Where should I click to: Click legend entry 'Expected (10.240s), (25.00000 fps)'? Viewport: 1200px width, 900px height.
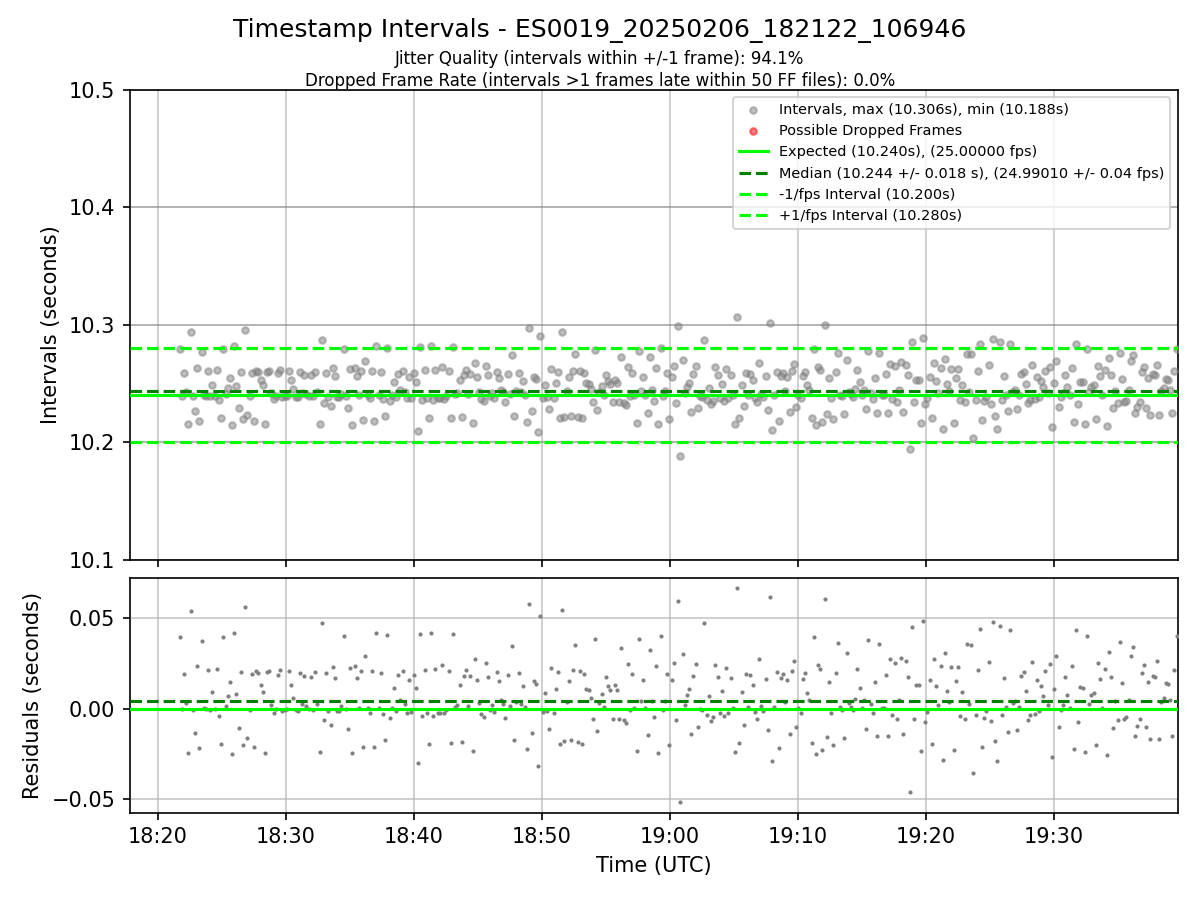pyautogui.click(x=907, y=151)
